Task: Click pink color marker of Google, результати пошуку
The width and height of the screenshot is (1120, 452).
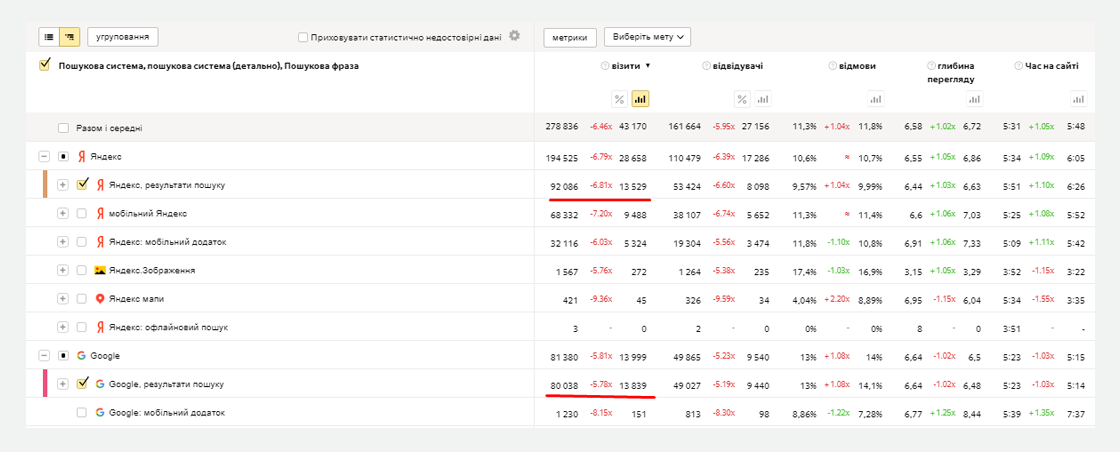Action: pos(45,383)
